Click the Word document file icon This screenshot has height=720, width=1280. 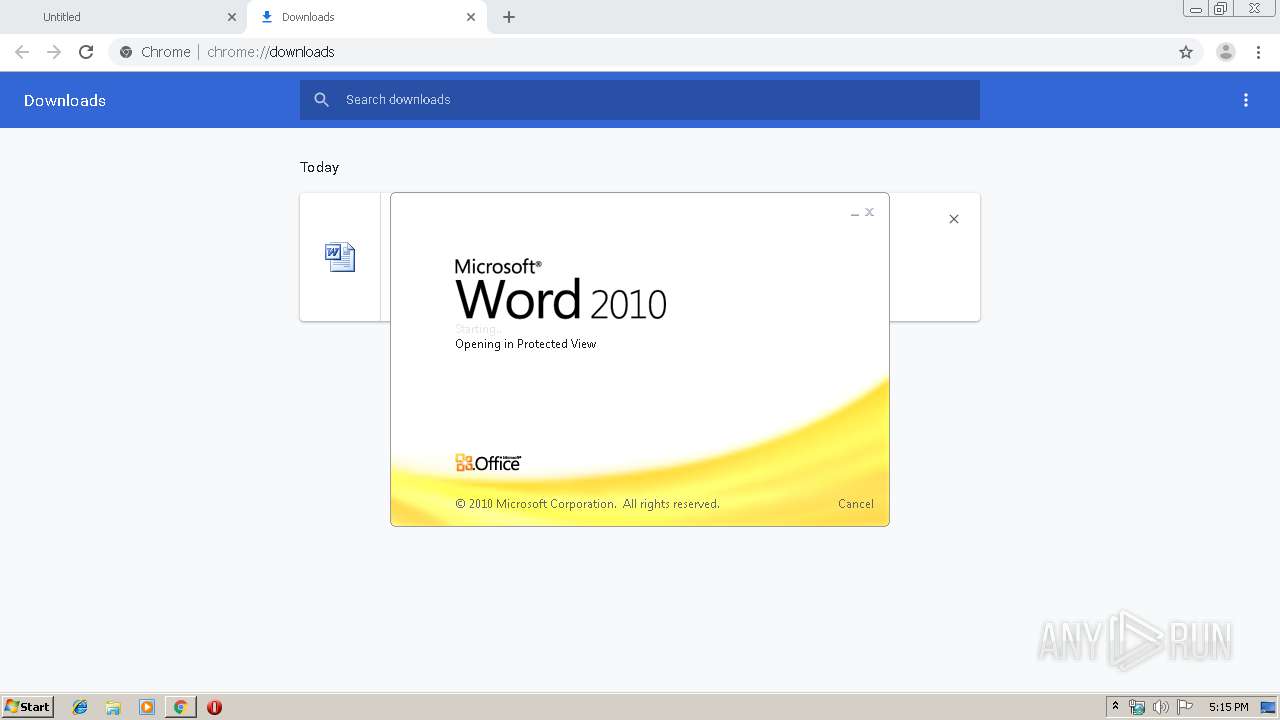(x=340, y=257)
